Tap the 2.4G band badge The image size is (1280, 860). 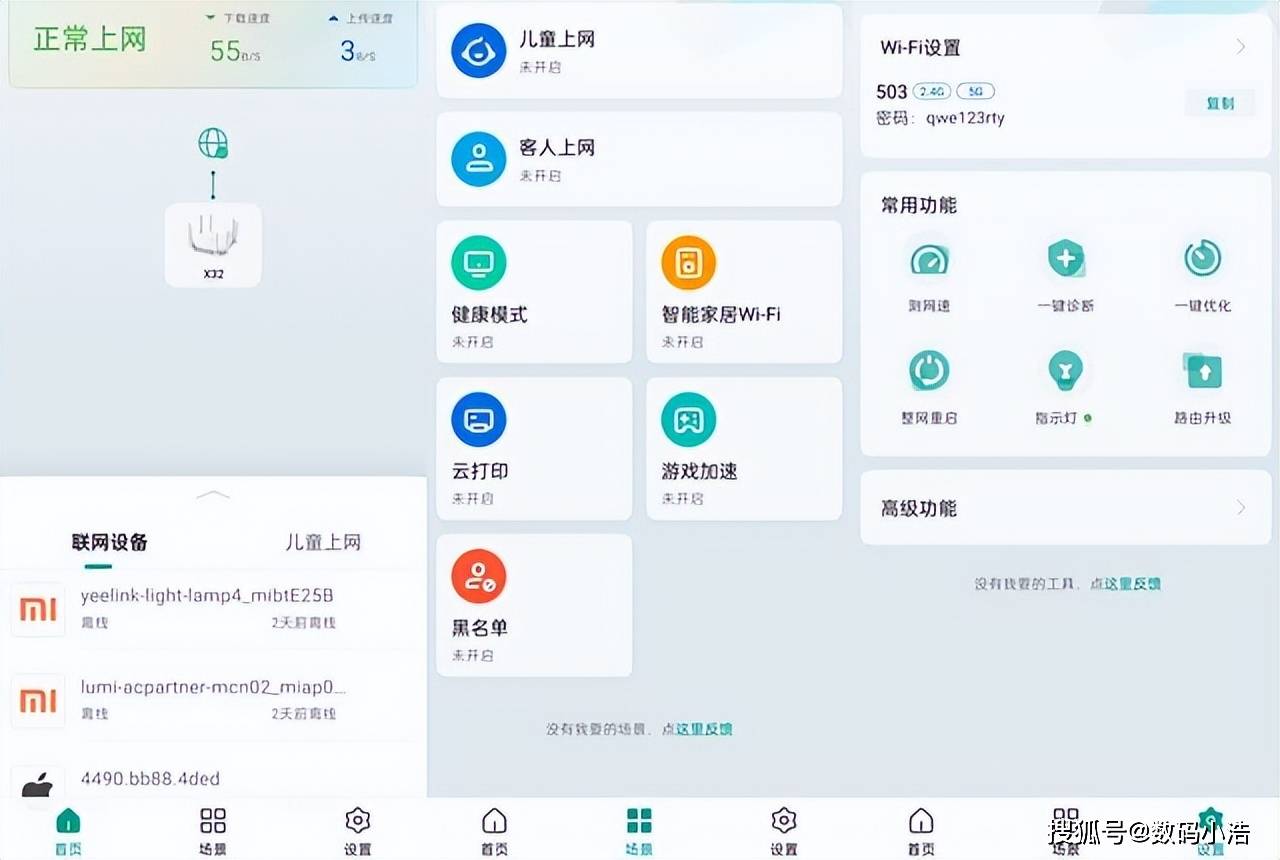(x=932, y=92)
